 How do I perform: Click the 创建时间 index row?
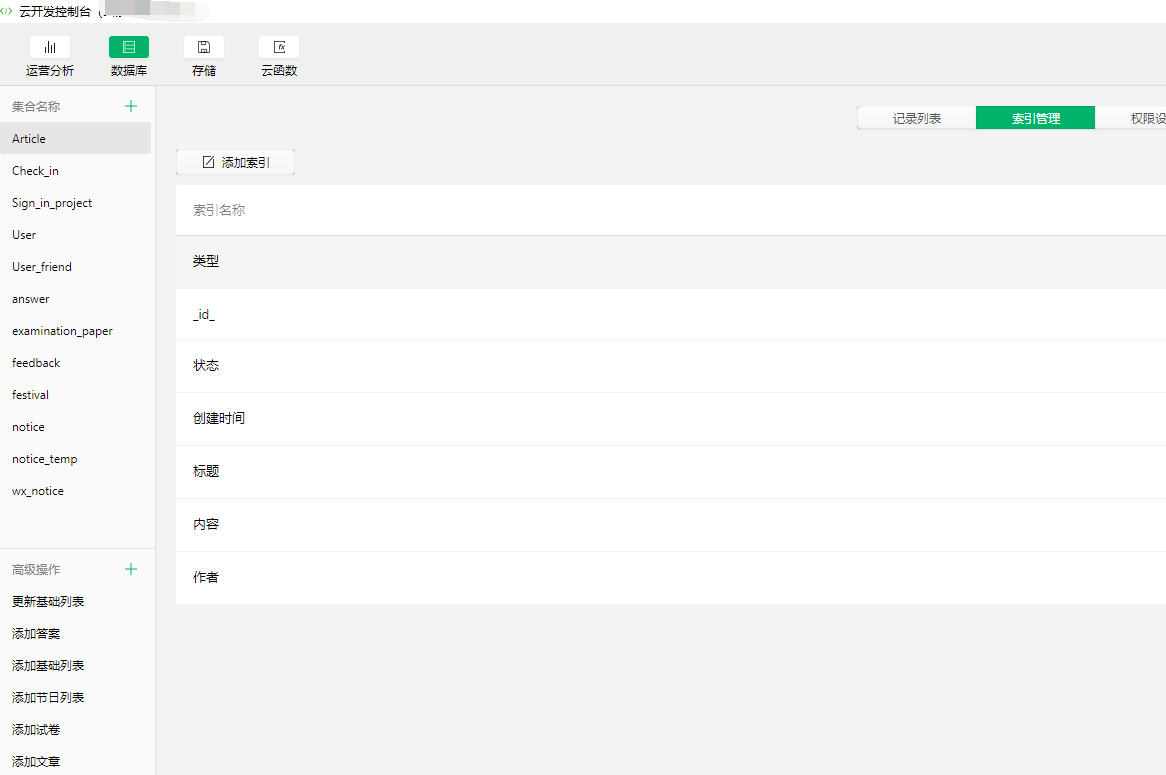coord(671,419)
